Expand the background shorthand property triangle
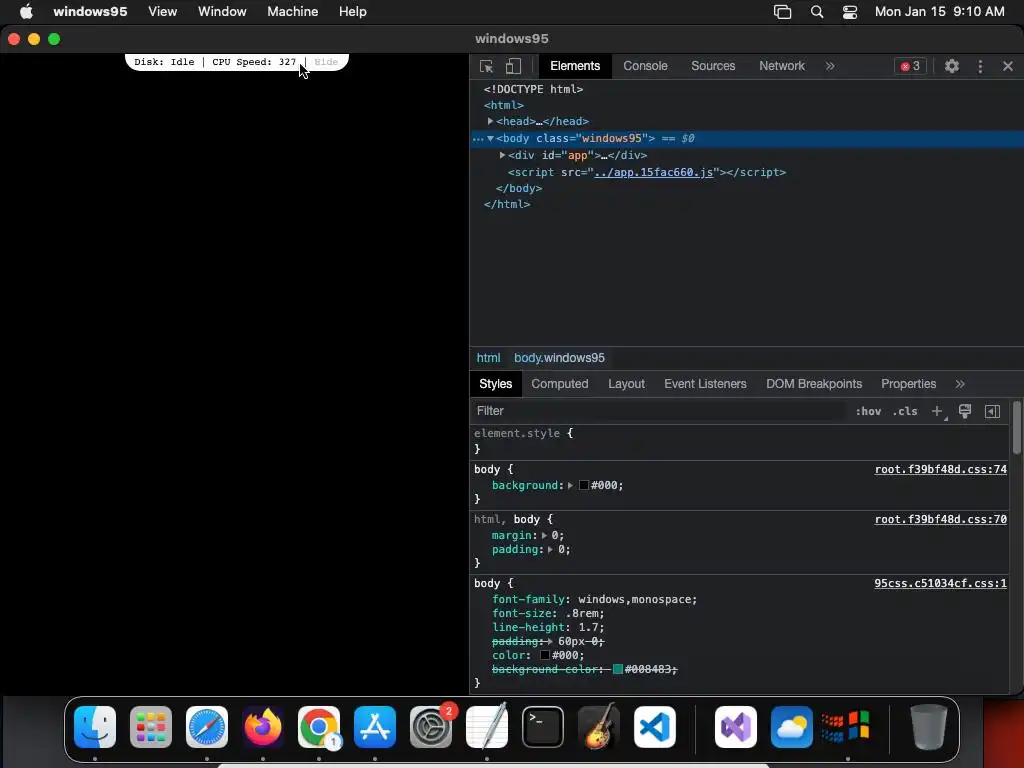The width and height of the screenshot is (1024, 768). pos(570,485)
